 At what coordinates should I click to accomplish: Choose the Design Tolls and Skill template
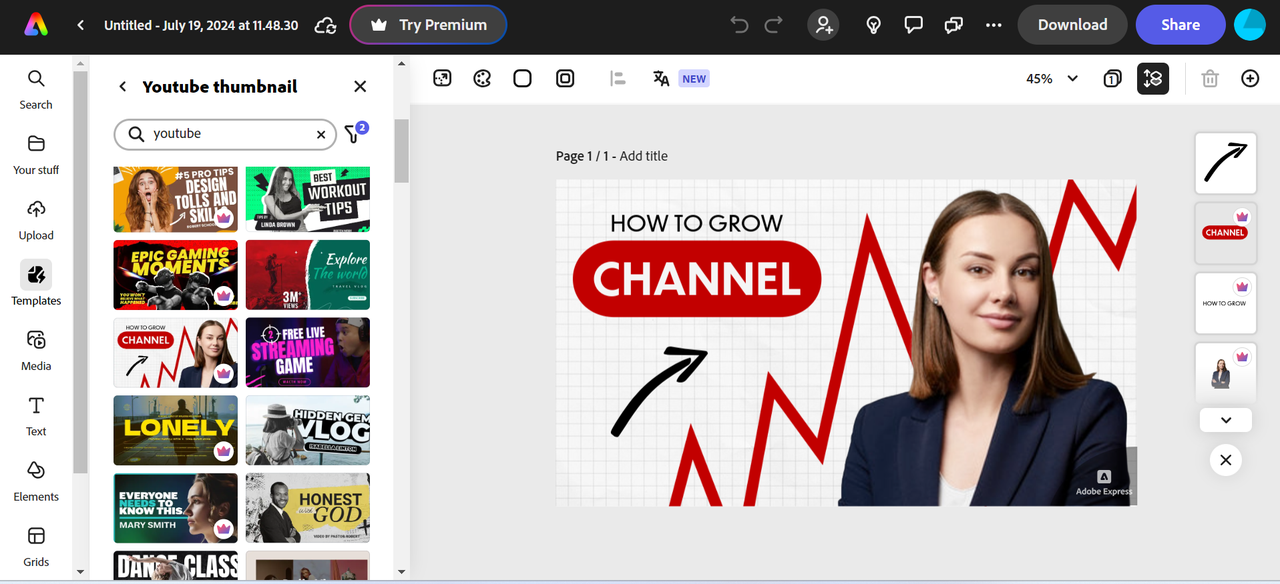(x=176, y=199)
